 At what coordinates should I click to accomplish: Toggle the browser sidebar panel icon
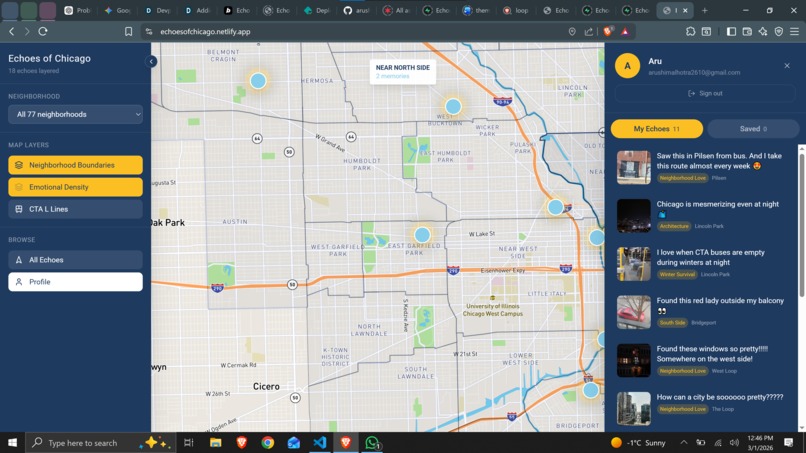point(731,31)
